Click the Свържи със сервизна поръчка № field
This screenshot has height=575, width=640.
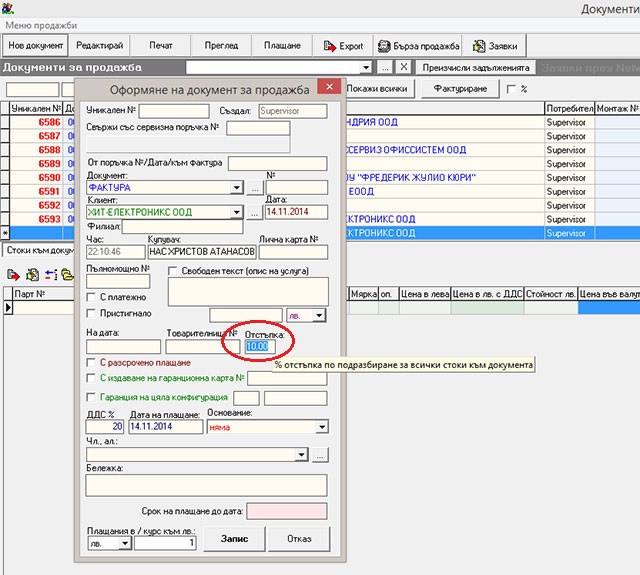point(258,128)
